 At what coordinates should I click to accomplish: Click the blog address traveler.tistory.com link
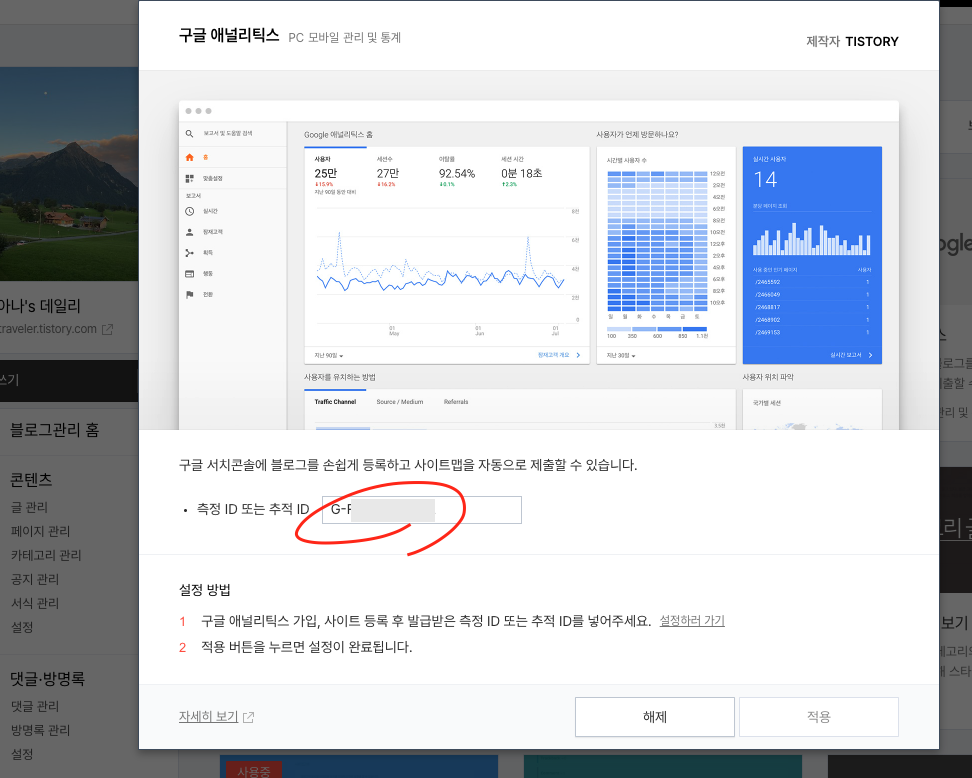click(48, 329)
